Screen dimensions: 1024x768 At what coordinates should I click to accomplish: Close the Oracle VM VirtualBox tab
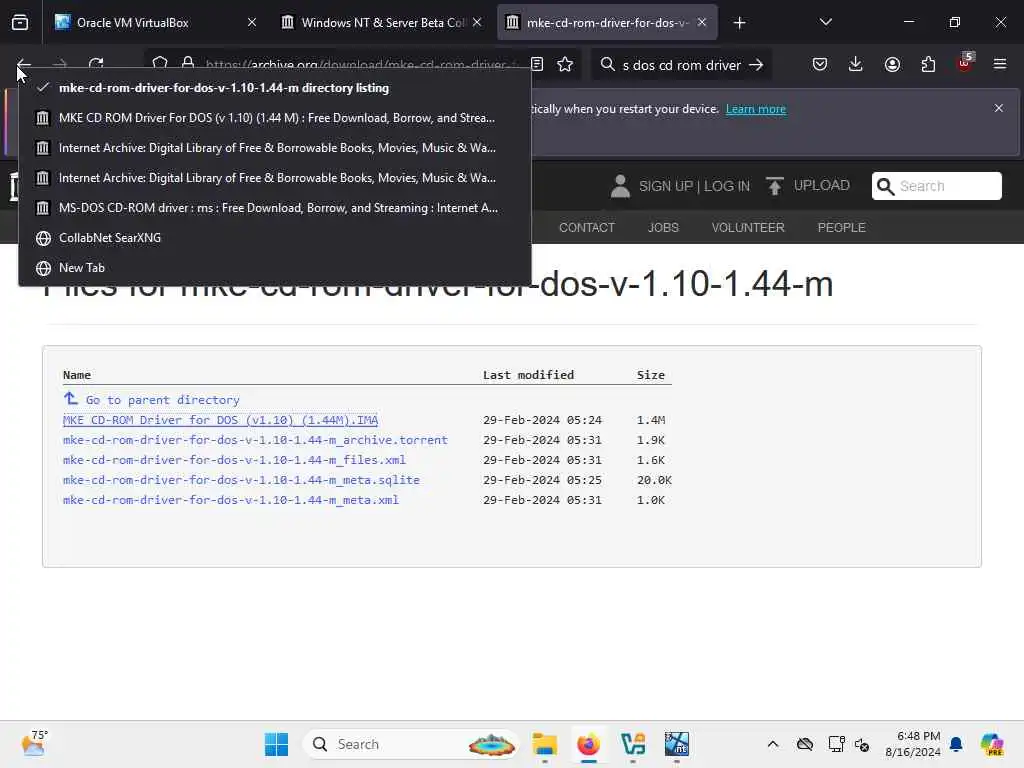[x=252, y=22]
